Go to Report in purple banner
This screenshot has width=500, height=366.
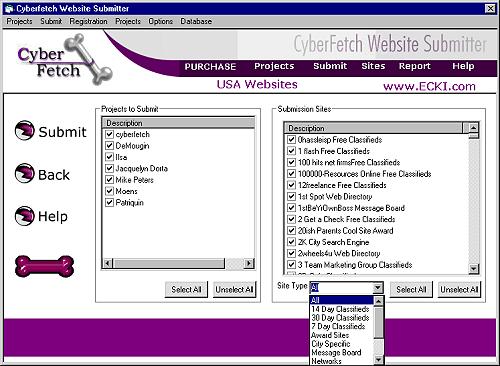coord(415,66)
